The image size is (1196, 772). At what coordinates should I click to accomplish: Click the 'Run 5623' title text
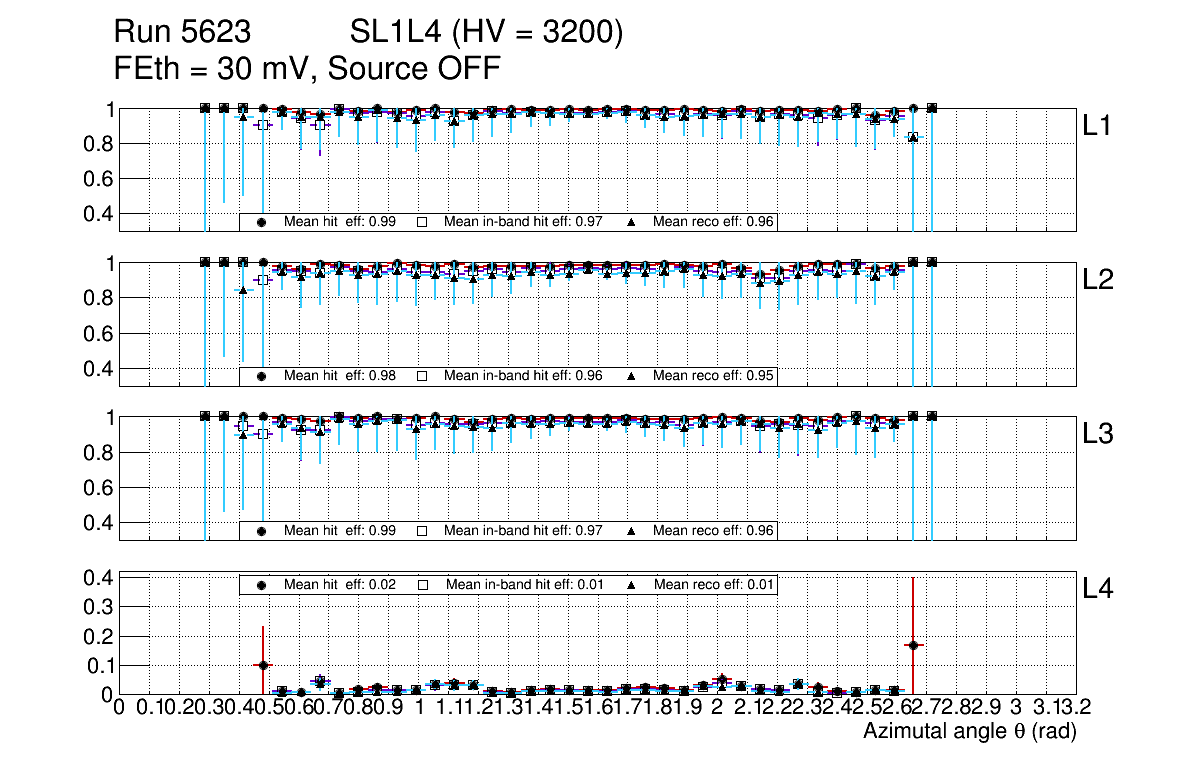[x=181, y=34]
